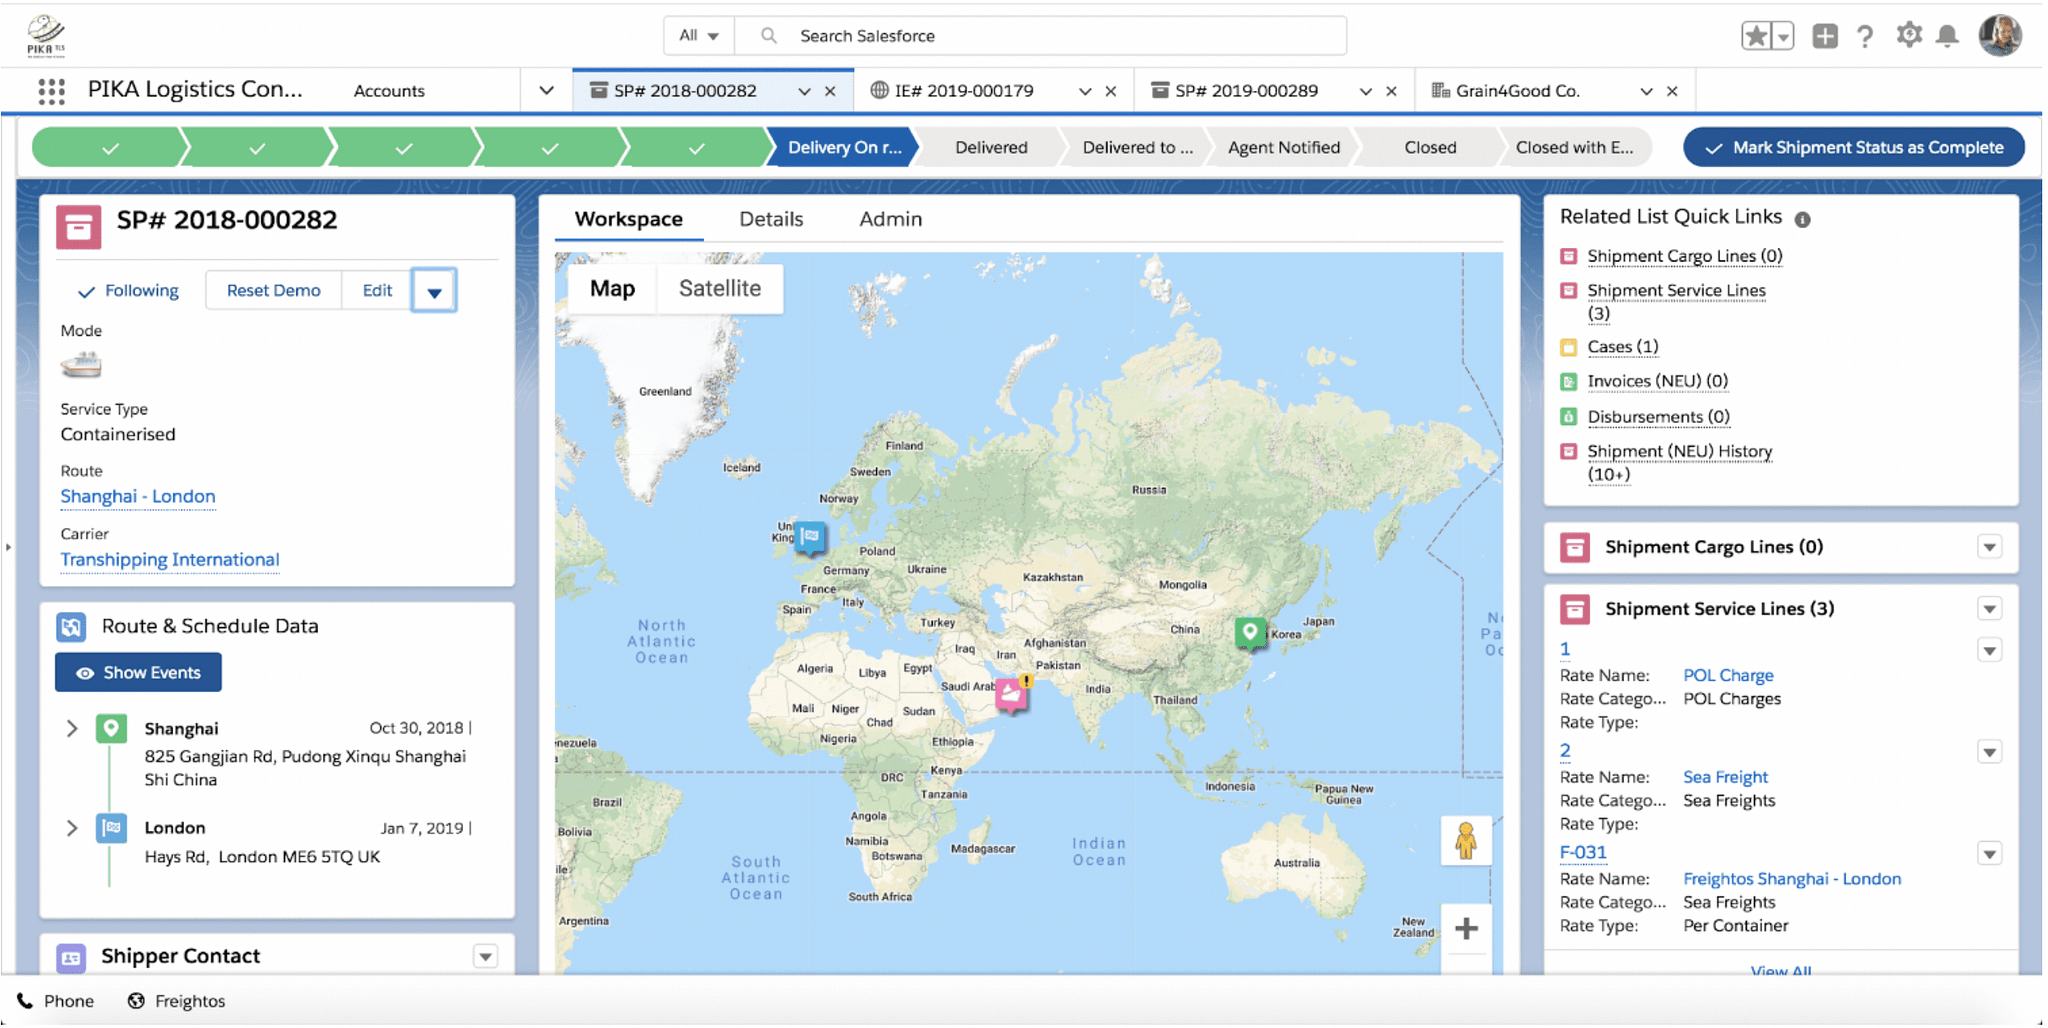
Task: Select the Agent Notified path stage
Action: pyautogui.click(x=1284, y=147)
